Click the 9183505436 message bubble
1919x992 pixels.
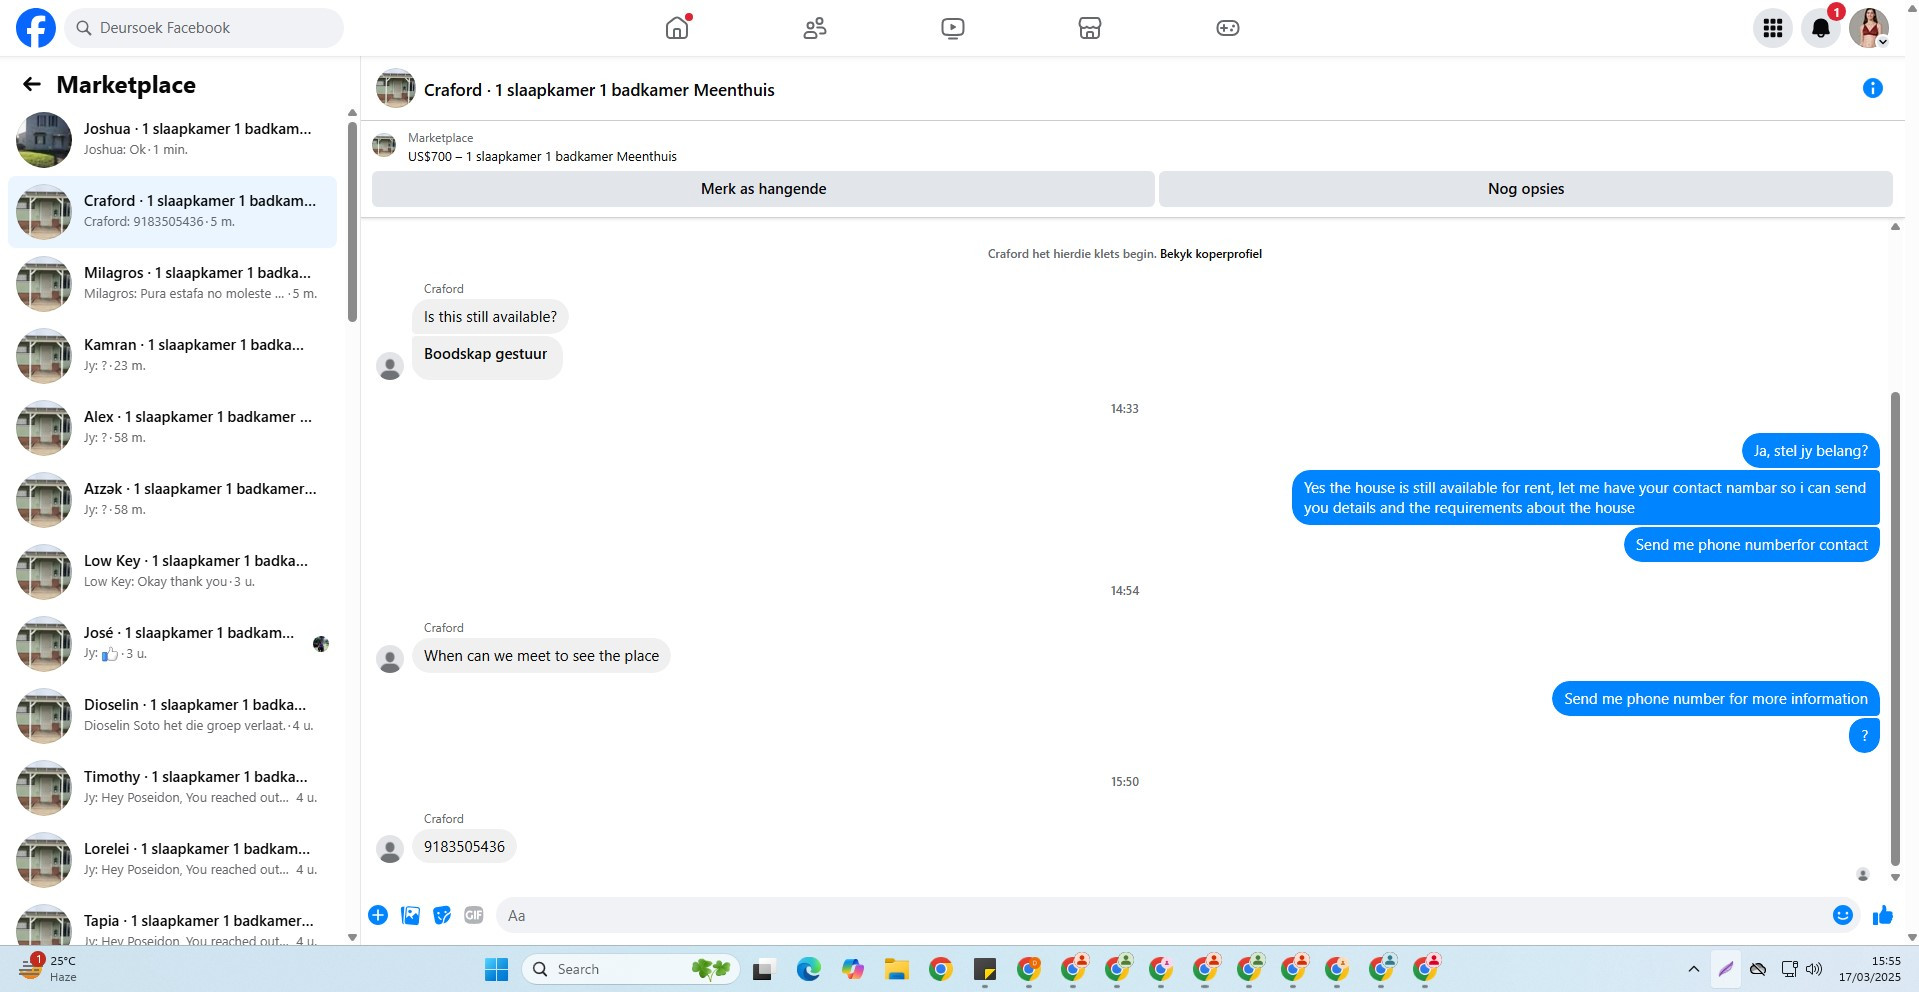pyautogui.click(x=464, y=847)
